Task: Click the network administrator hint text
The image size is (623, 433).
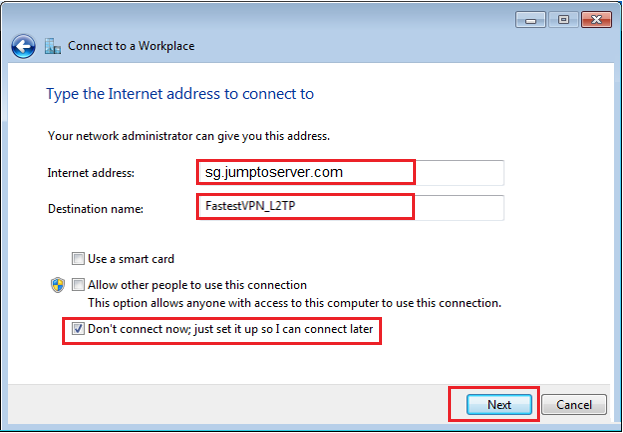Action: pos(189,137)
